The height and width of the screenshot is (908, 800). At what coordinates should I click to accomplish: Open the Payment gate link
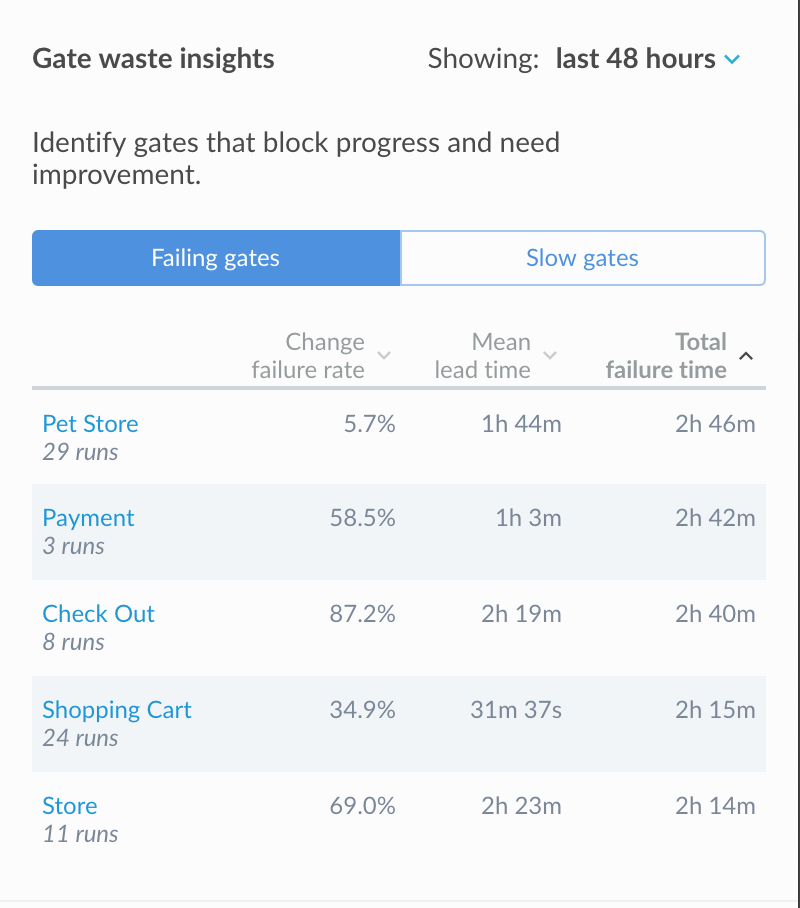88,518
